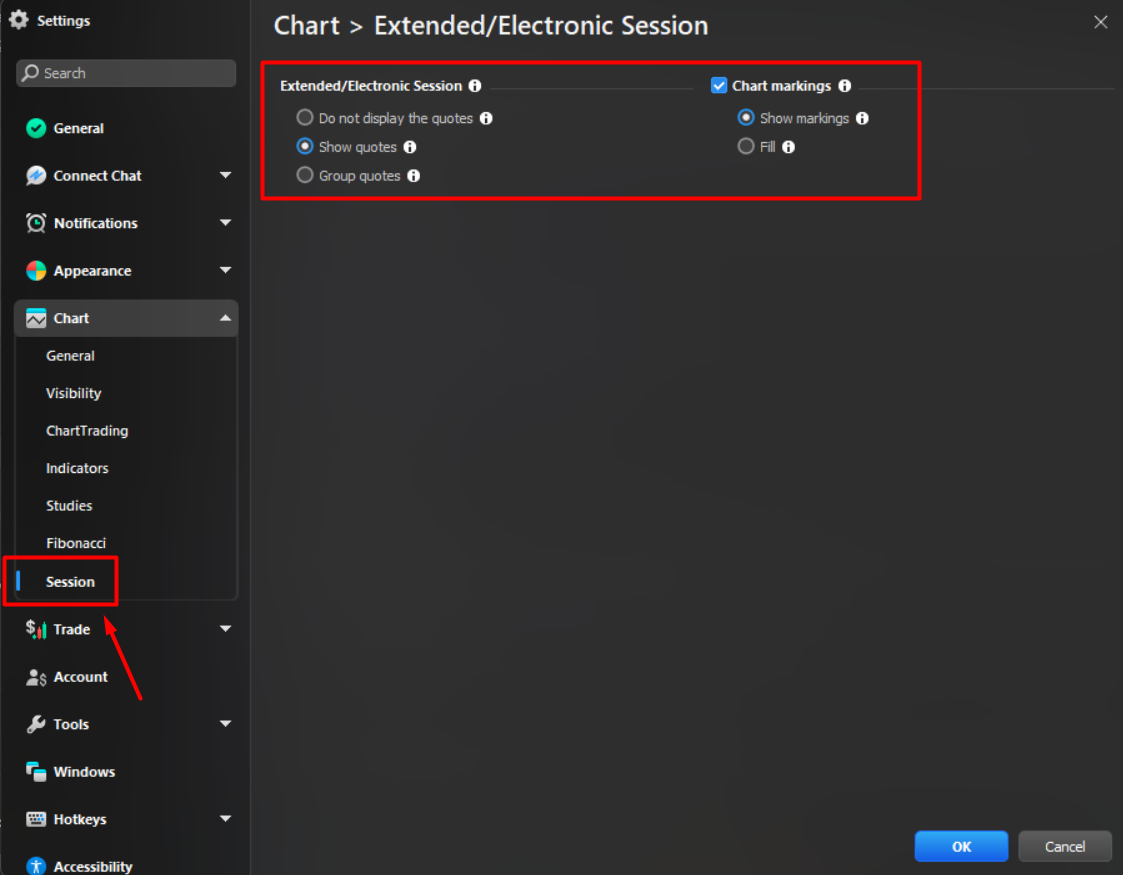This screenshot has height=875, width=1123.
Task: Click the settings Search field
Action: tap(126, 73)
